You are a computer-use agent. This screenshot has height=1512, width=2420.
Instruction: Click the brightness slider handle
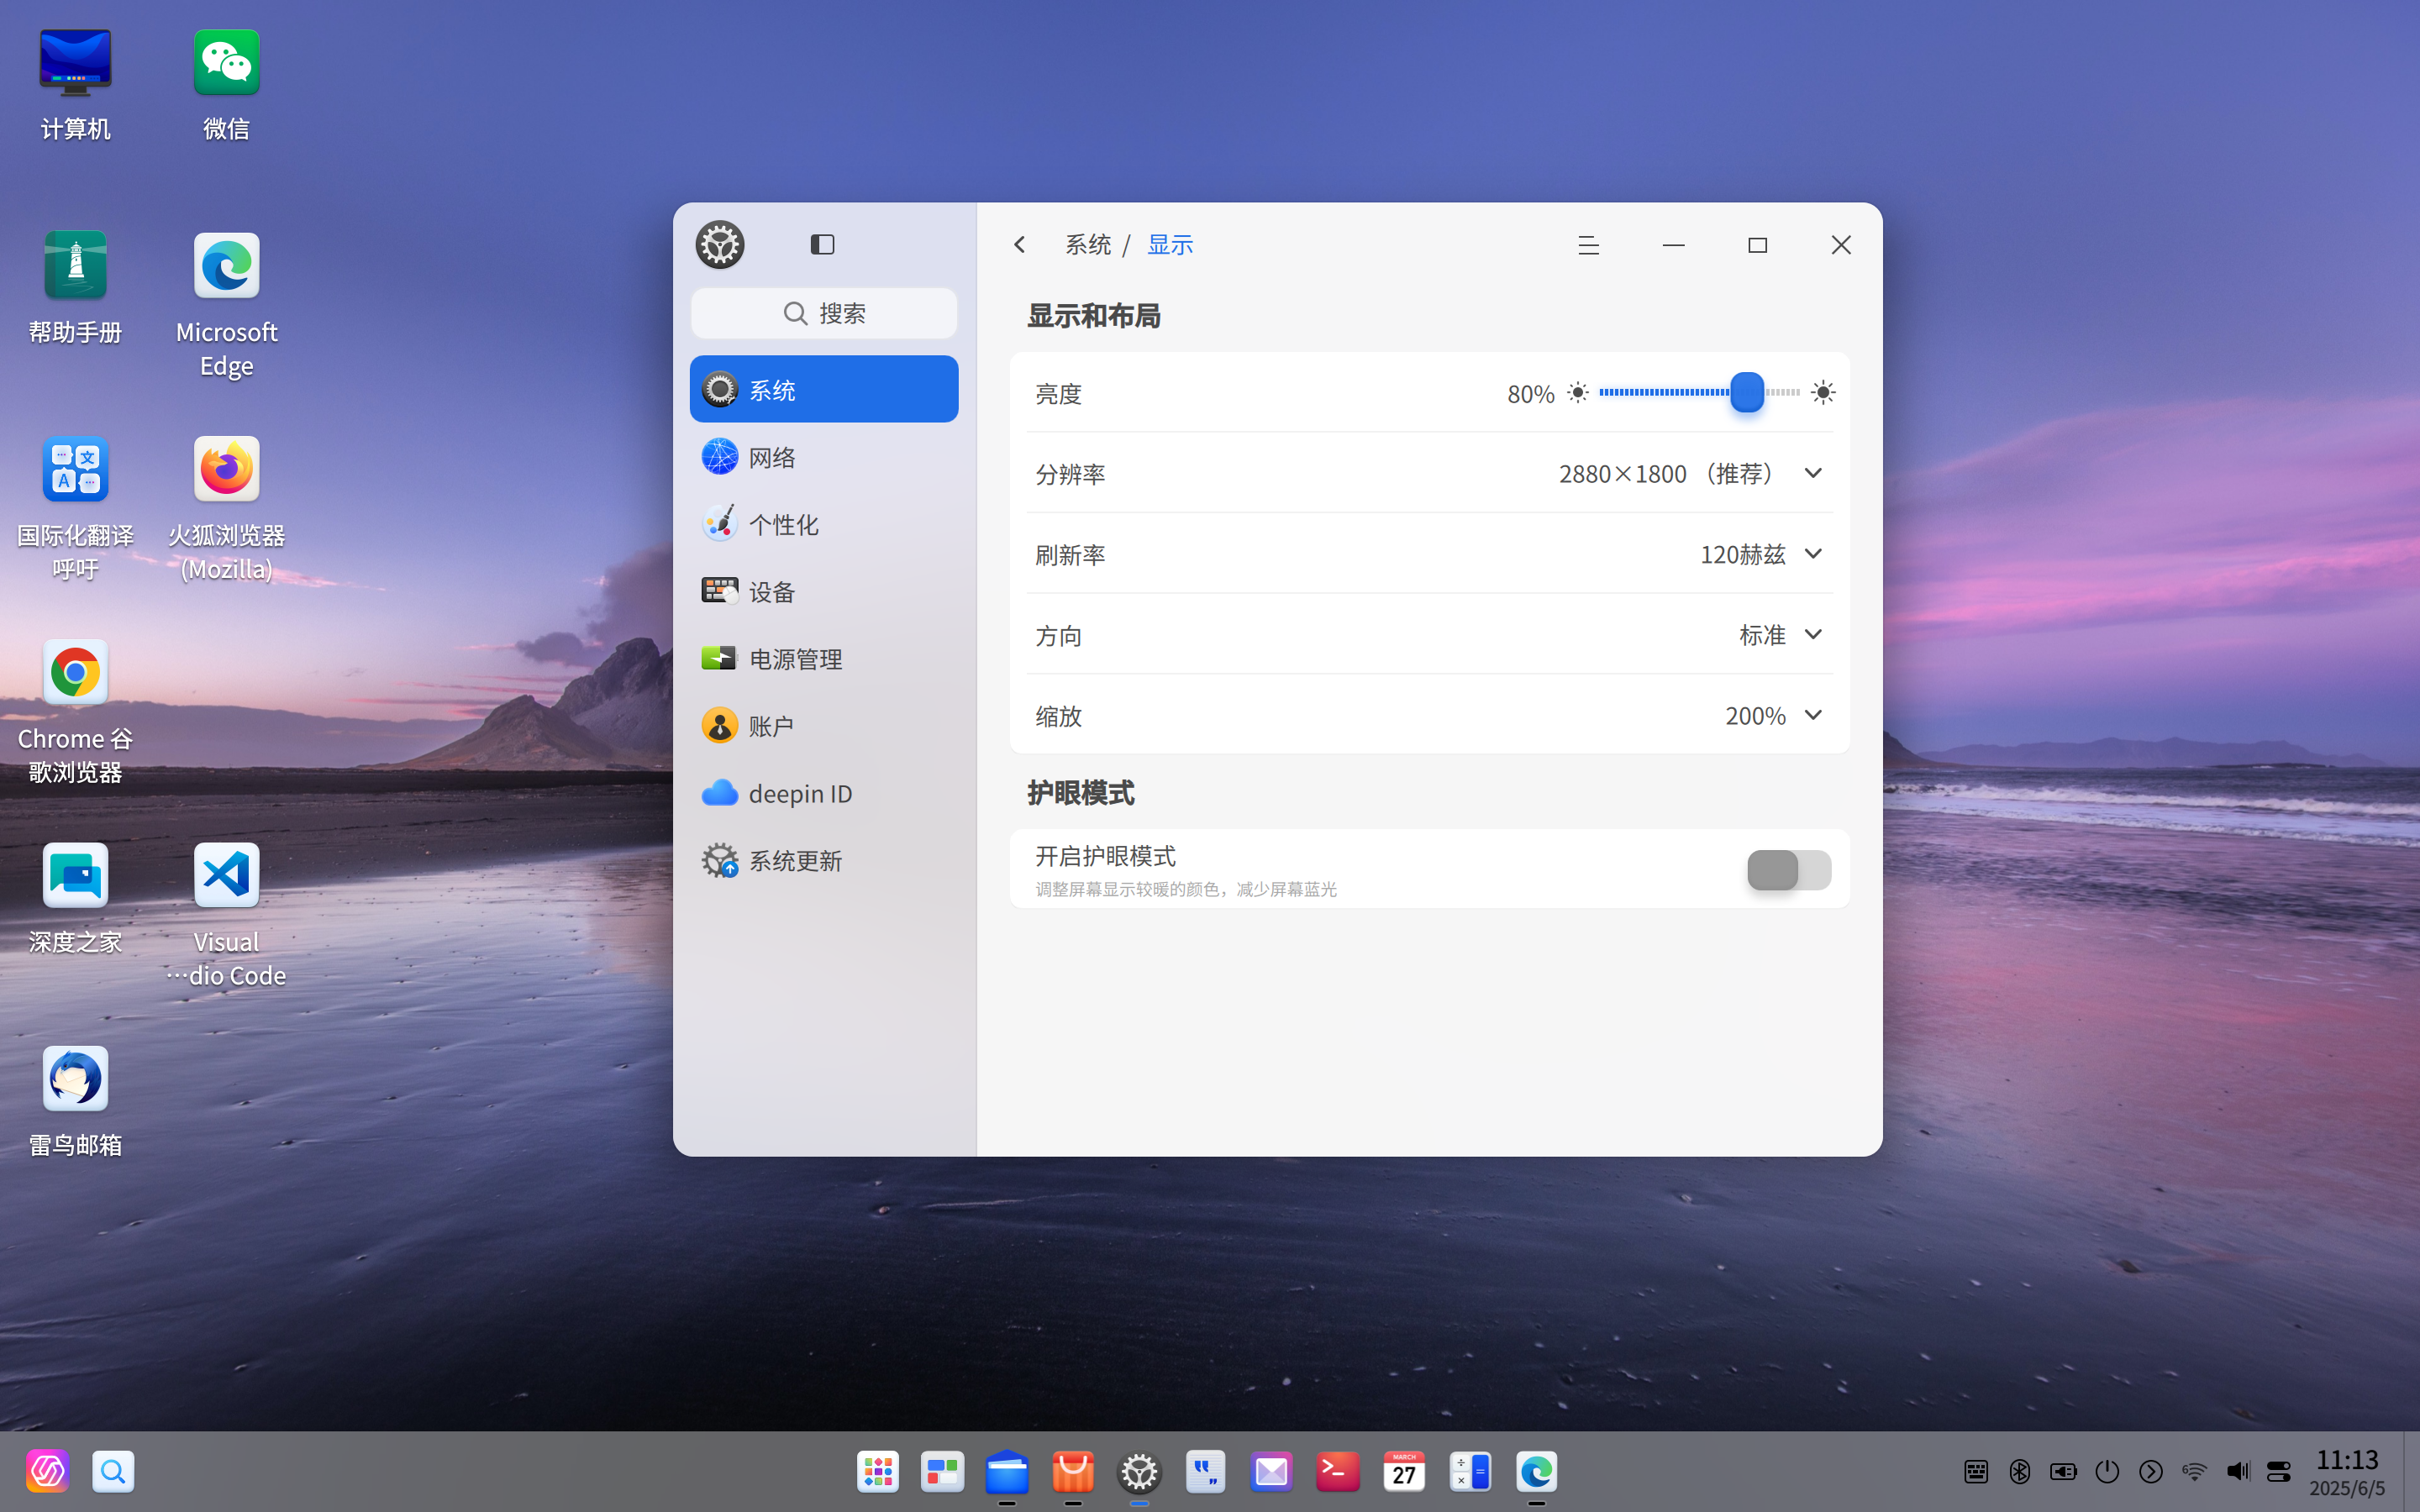click(x=1747, y=393)
